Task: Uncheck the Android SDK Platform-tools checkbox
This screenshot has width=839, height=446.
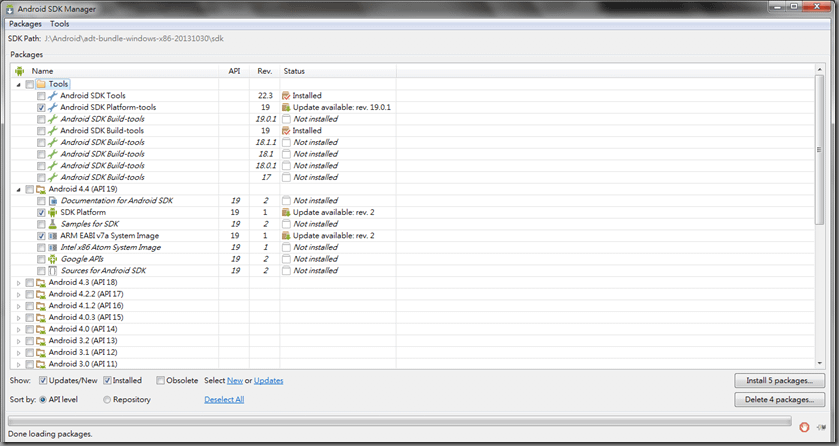Action: (41, 108)
